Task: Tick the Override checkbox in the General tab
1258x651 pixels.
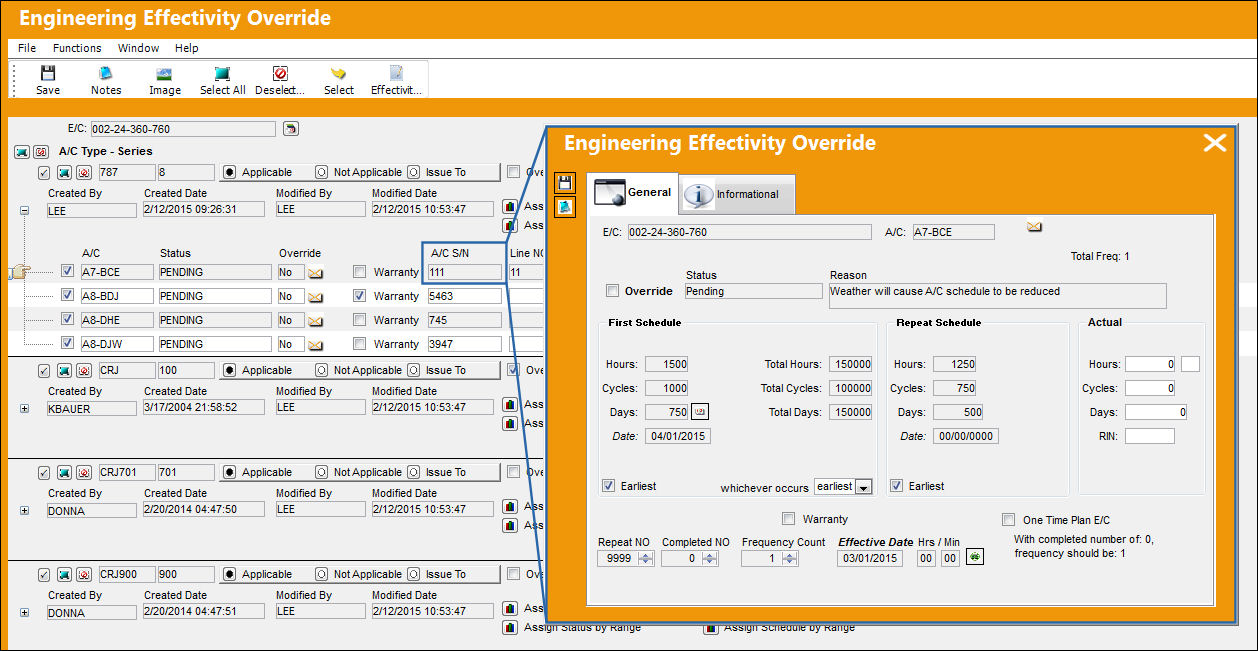Action: coord(613,291)
